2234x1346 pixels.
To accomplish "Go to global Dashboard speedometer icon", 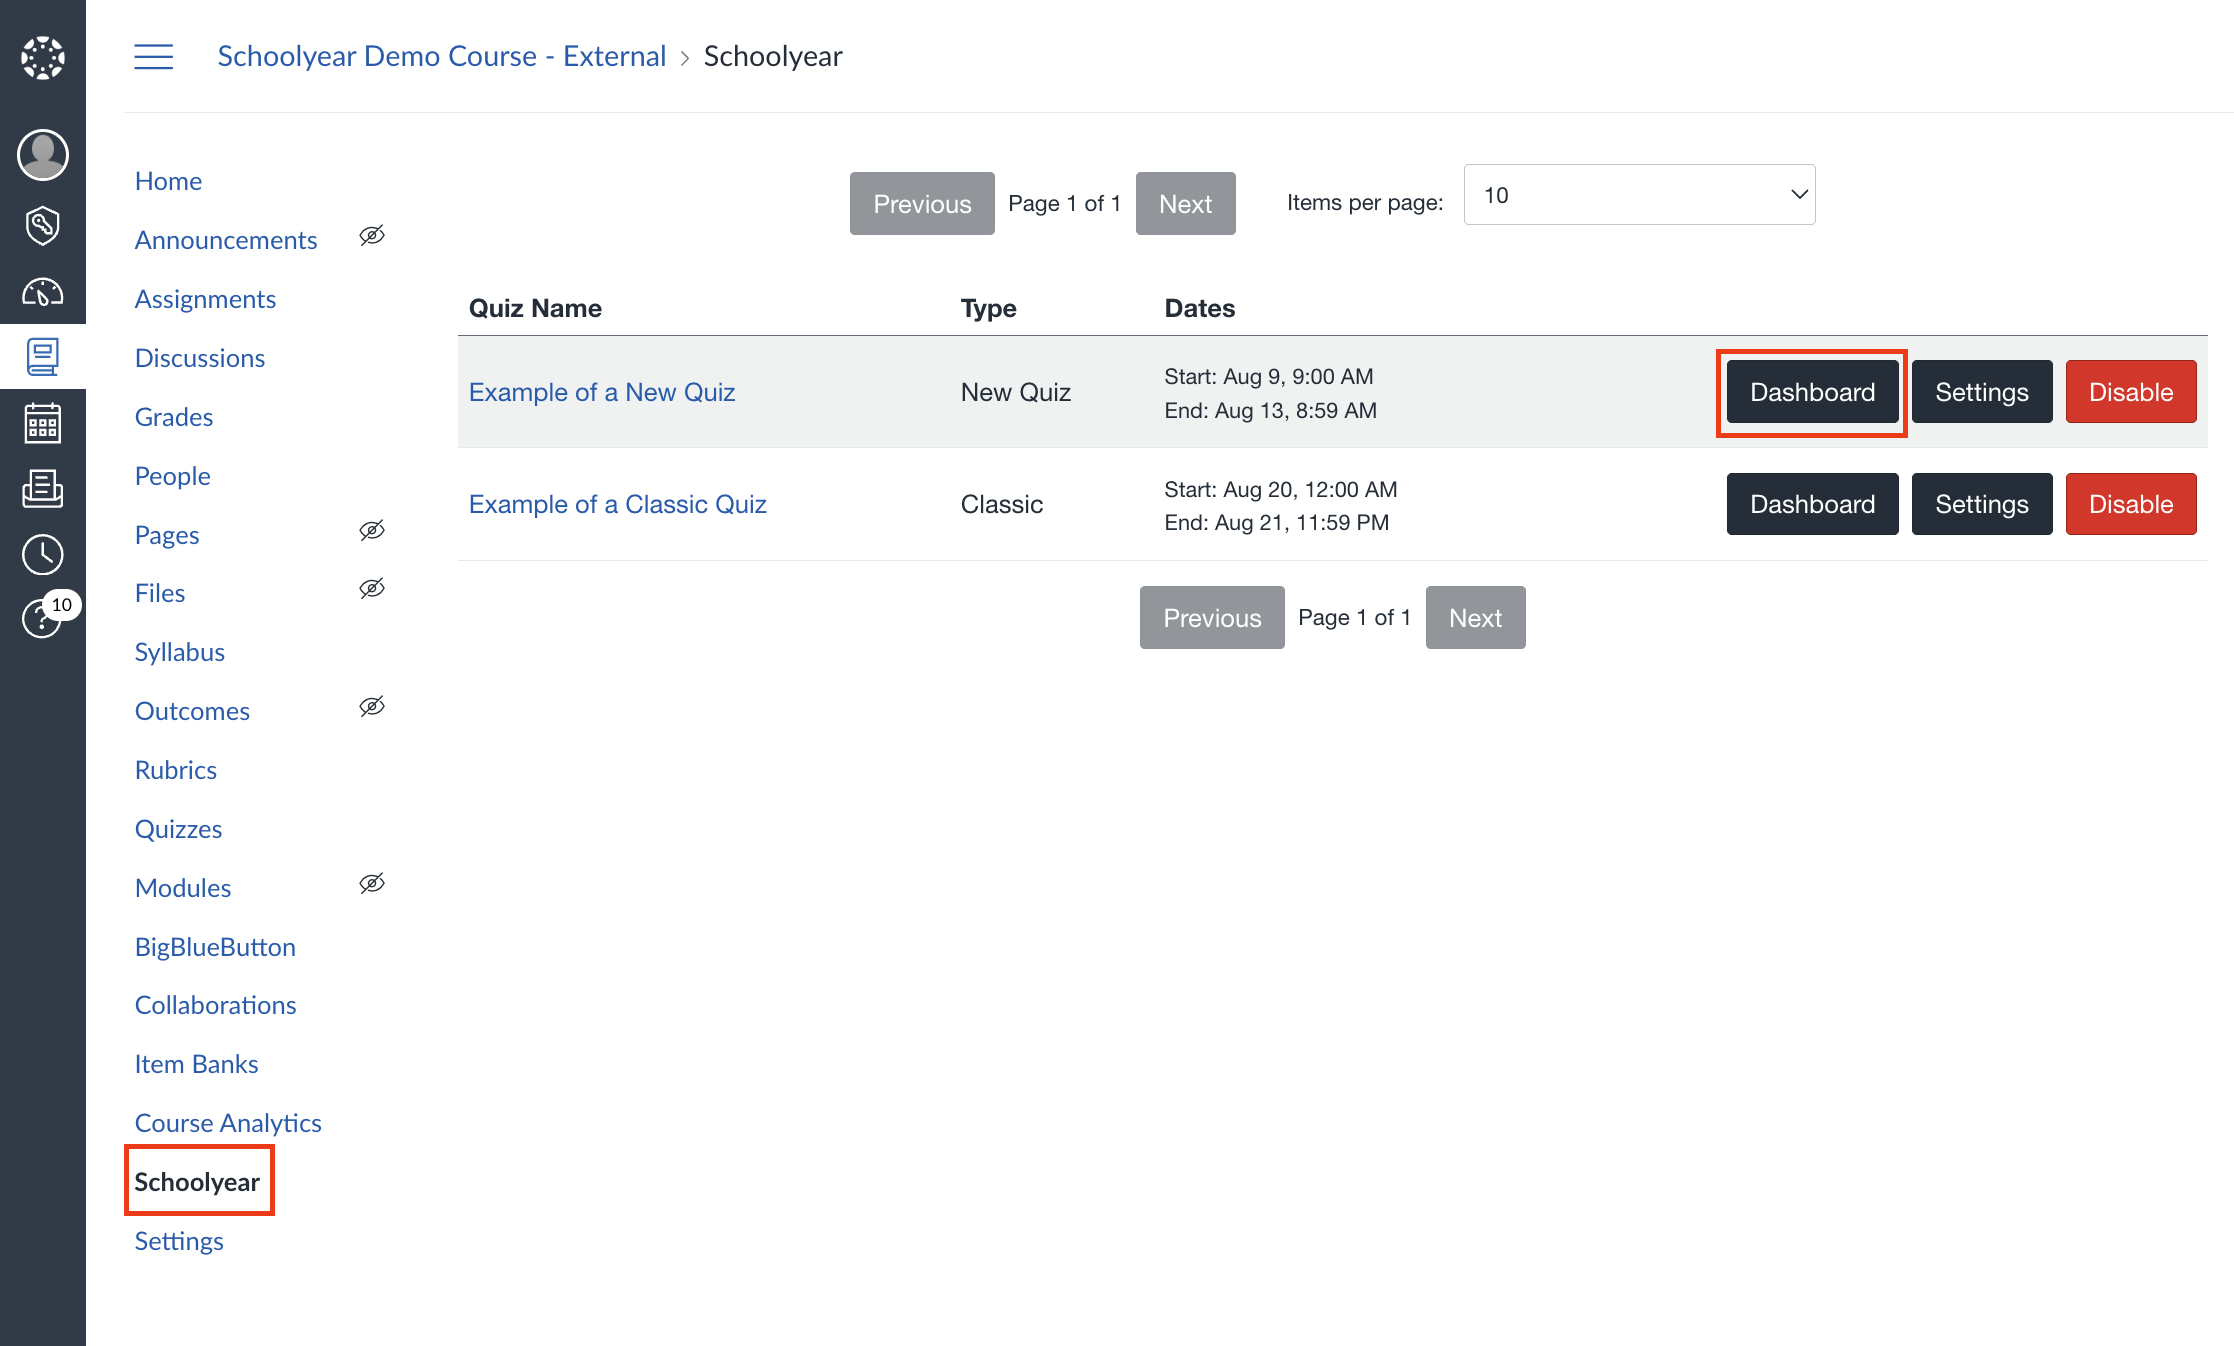I will pyautogui.click(x=43, y=292).
